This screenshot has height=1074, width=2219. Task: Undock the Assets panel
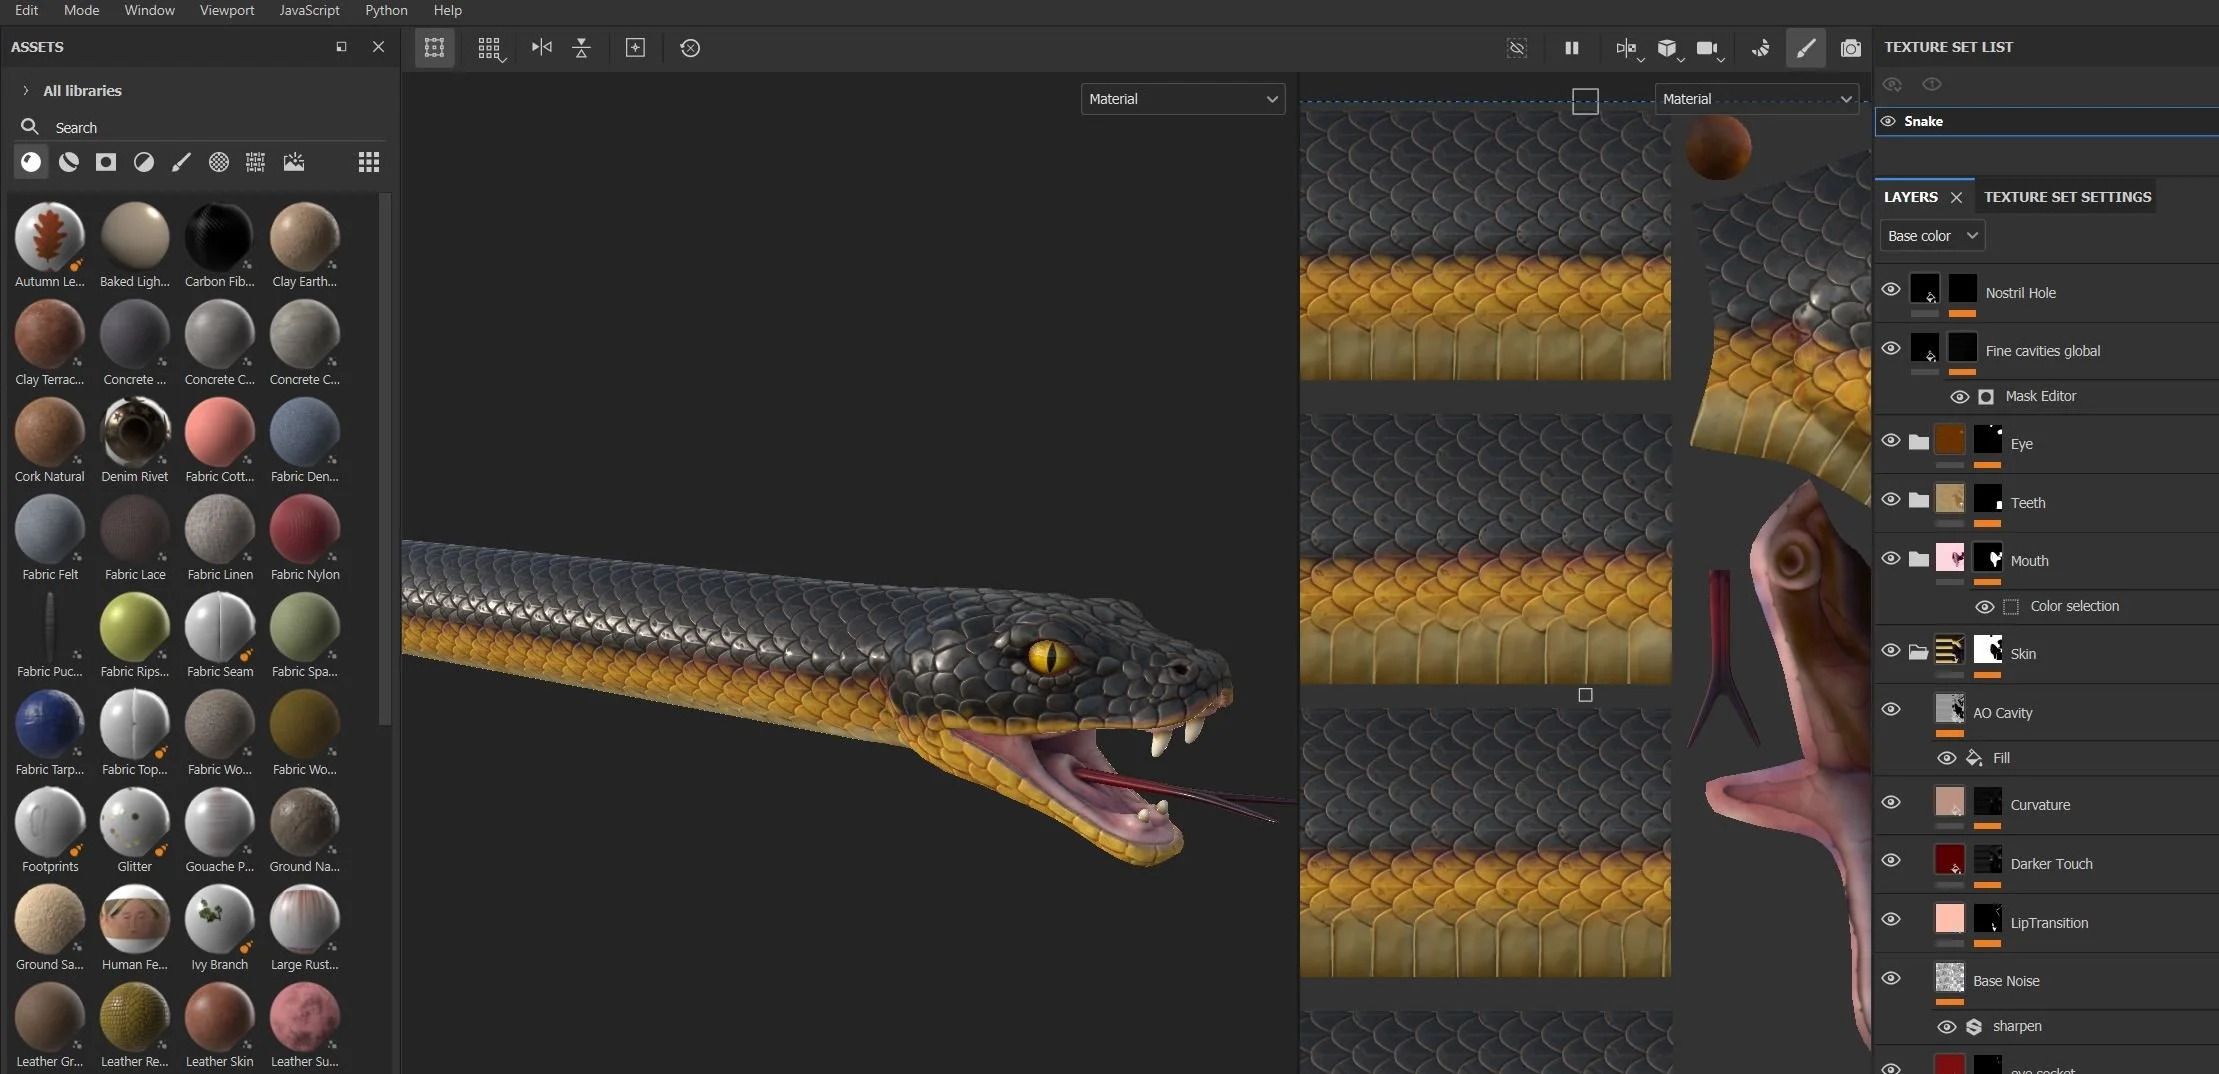coord(341,47)
